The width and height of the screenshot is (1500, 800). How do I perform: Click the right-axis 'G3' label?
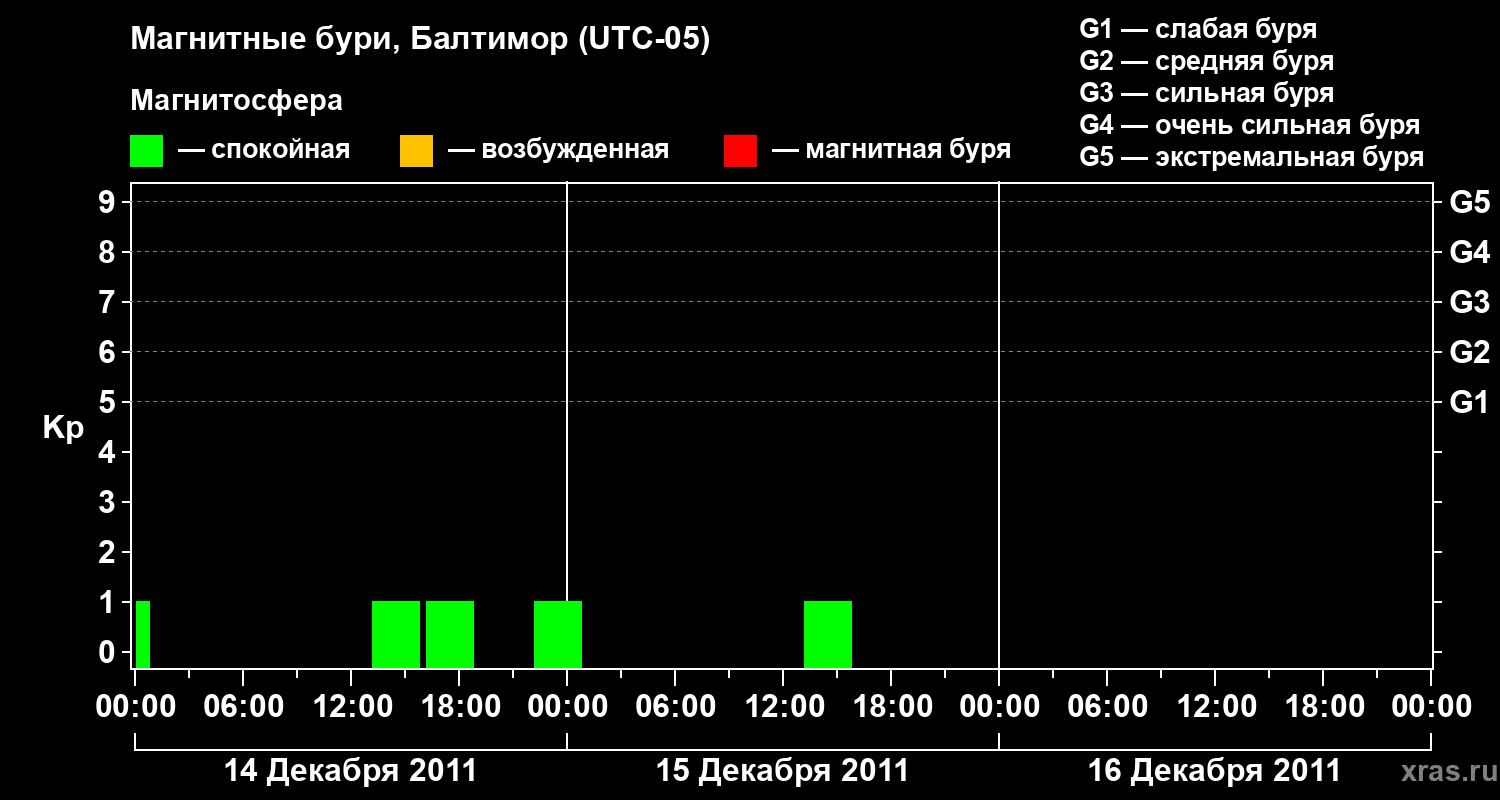(x=1469, y=302)
